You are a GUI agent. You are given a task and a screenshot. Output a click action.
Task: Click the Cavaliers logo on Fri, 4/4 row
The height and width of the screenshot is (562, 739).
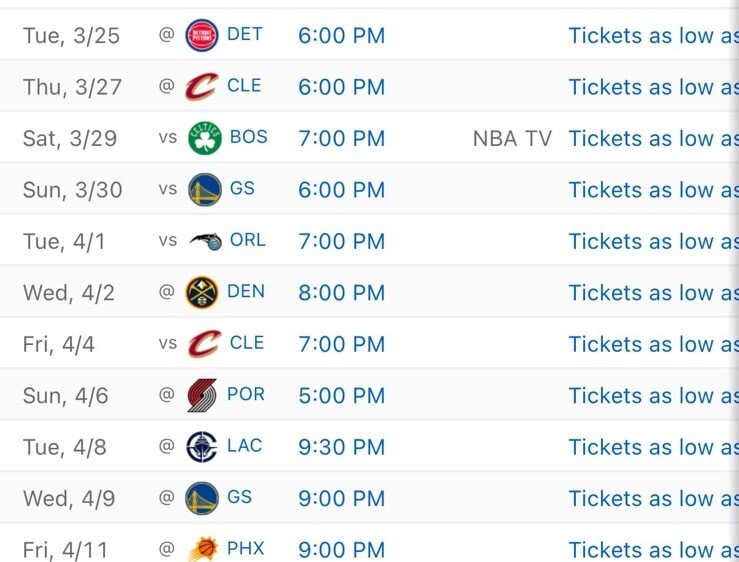click(202, 344)
